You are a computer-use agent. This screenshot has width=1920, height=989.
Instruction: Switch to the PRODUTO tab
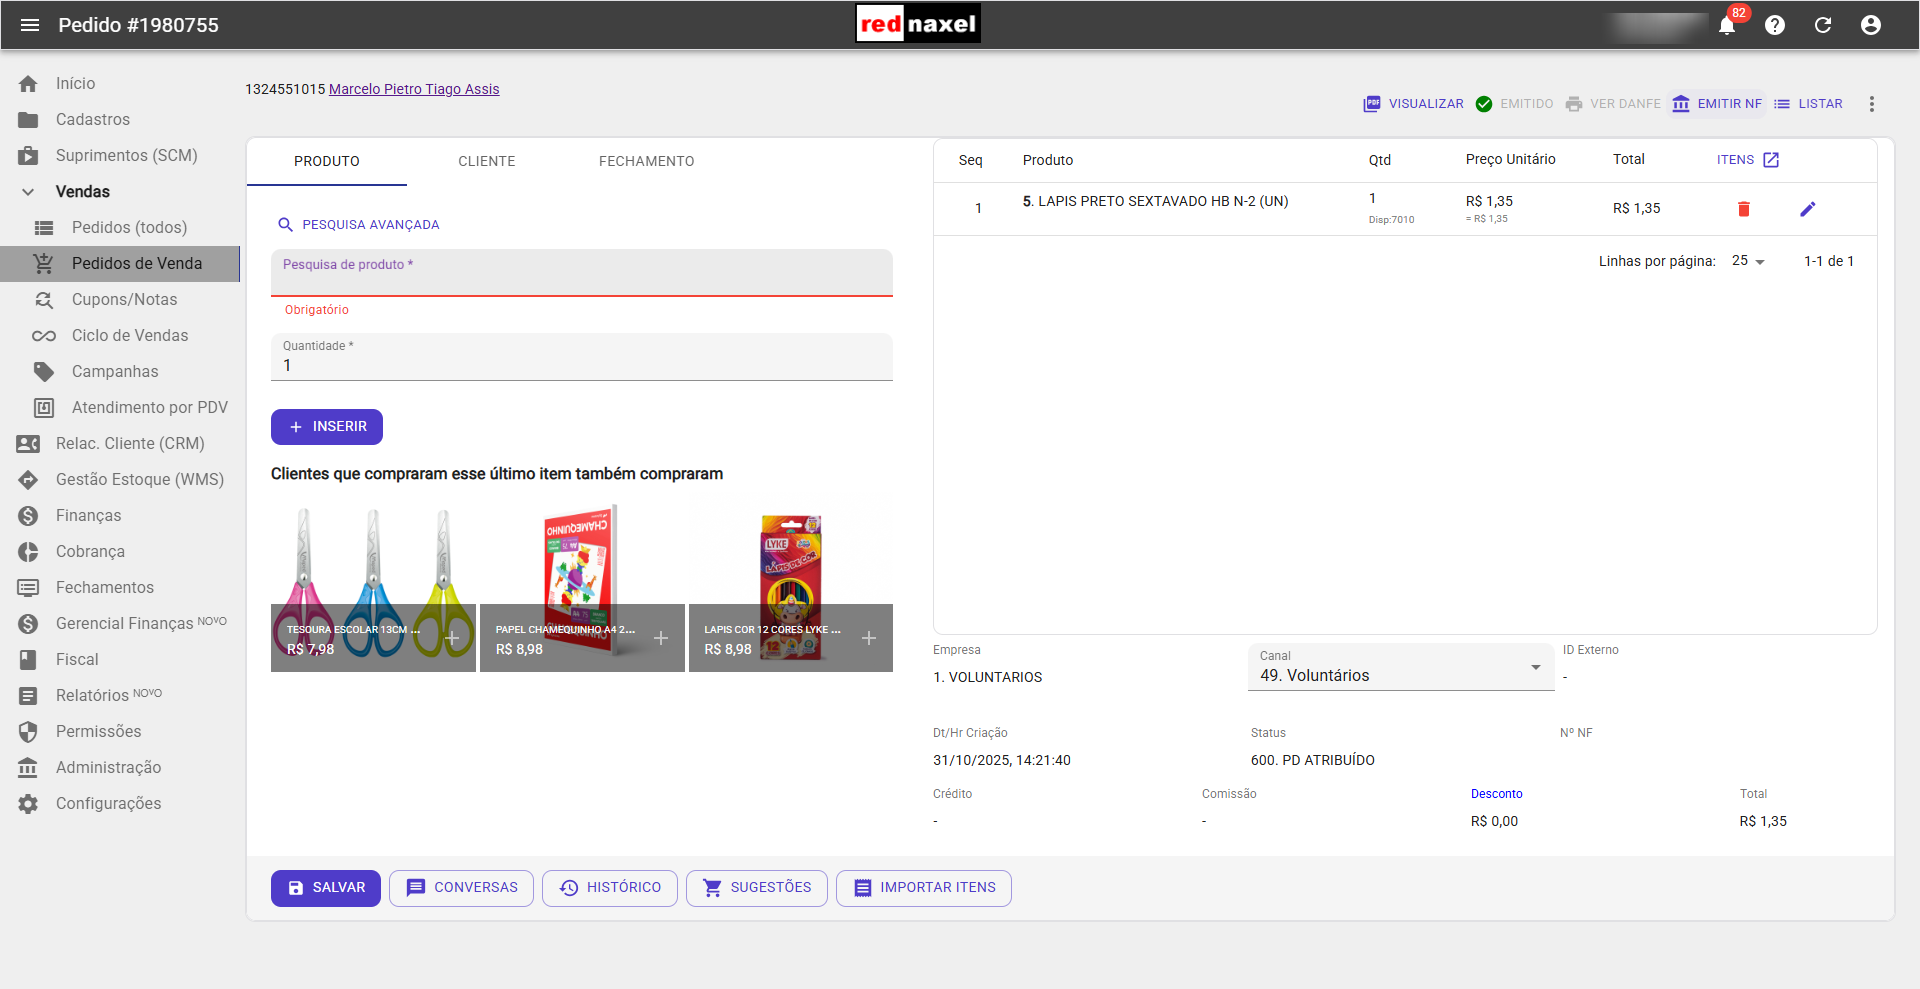tap(327, 161)
